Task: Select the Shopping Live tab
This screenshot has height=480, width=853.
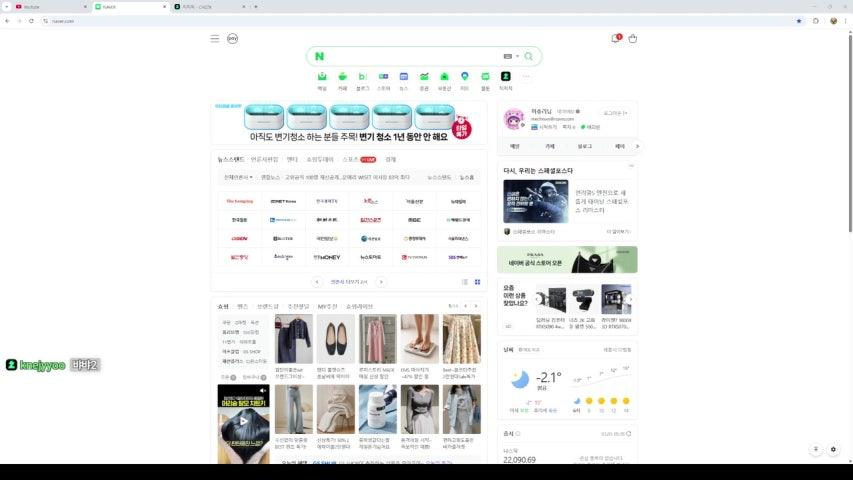Action: (360, 306)
